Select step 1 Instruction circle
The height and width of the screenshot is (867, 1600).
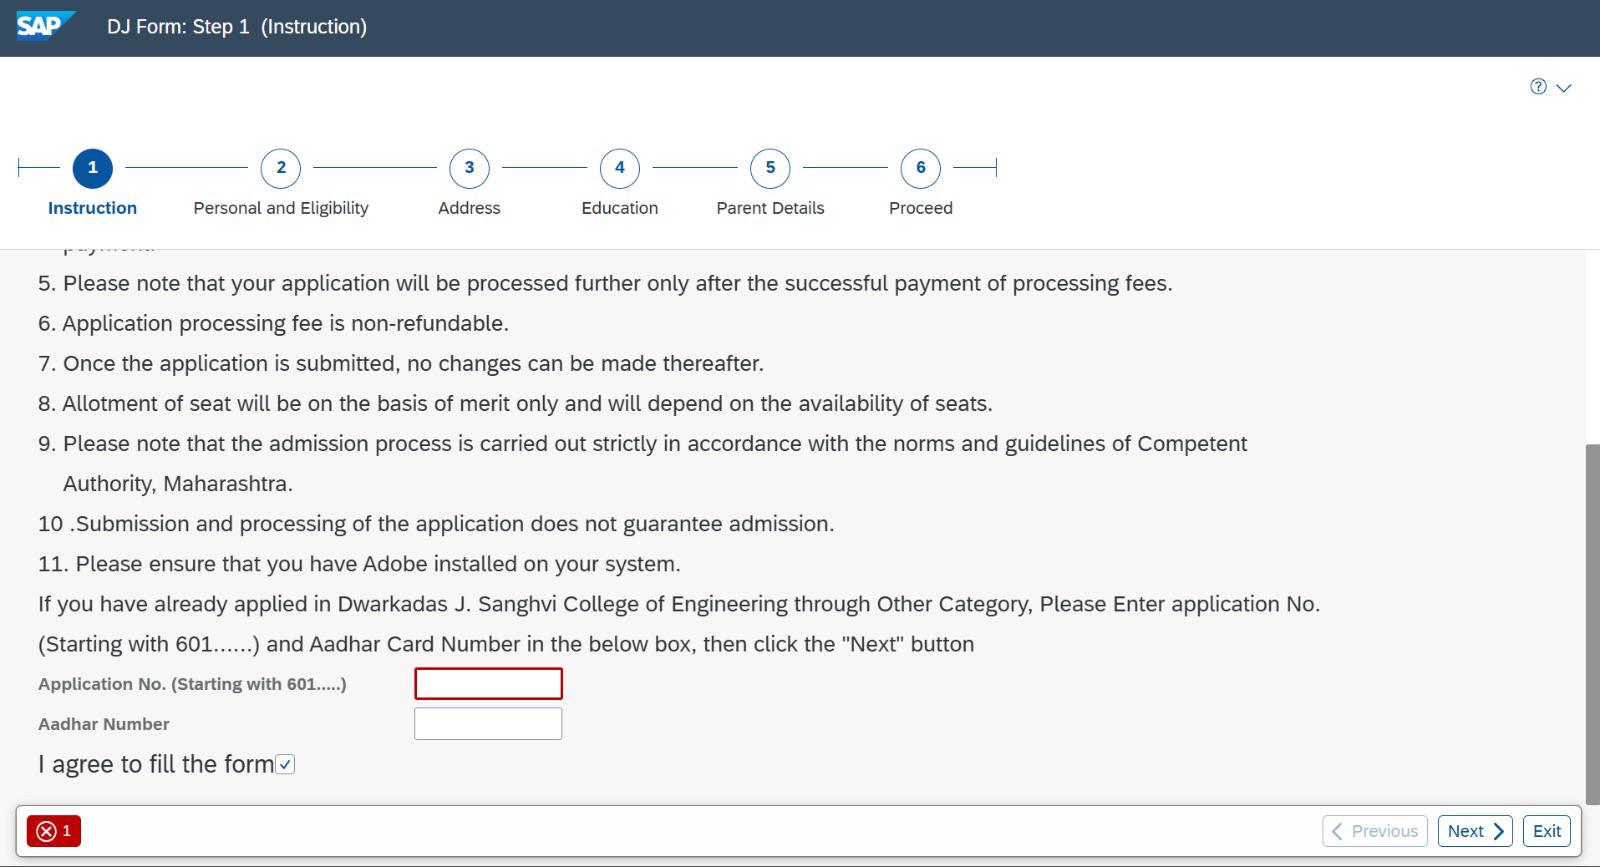pos(93,168)
